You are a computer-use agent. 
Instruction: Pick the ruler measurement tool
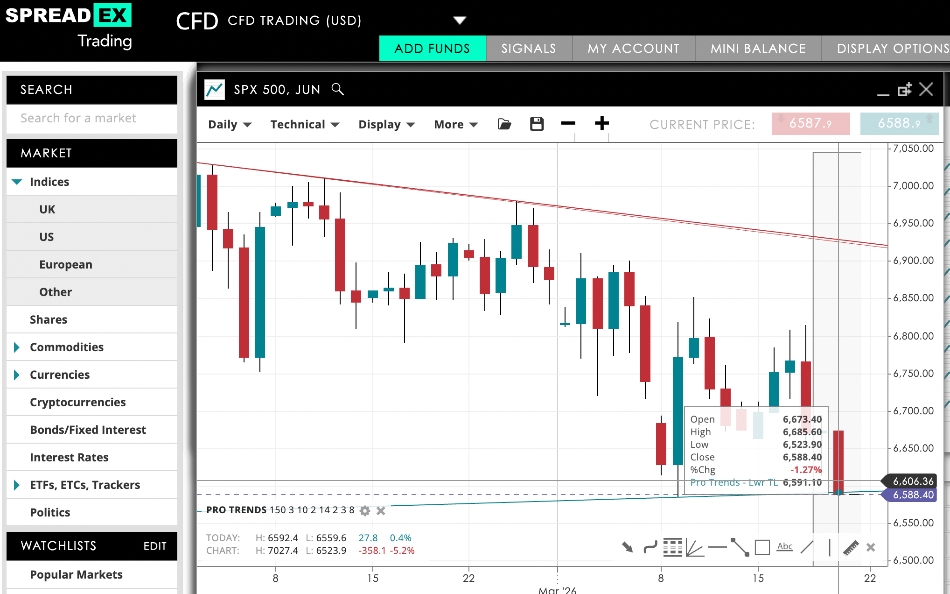coord(852,547)
